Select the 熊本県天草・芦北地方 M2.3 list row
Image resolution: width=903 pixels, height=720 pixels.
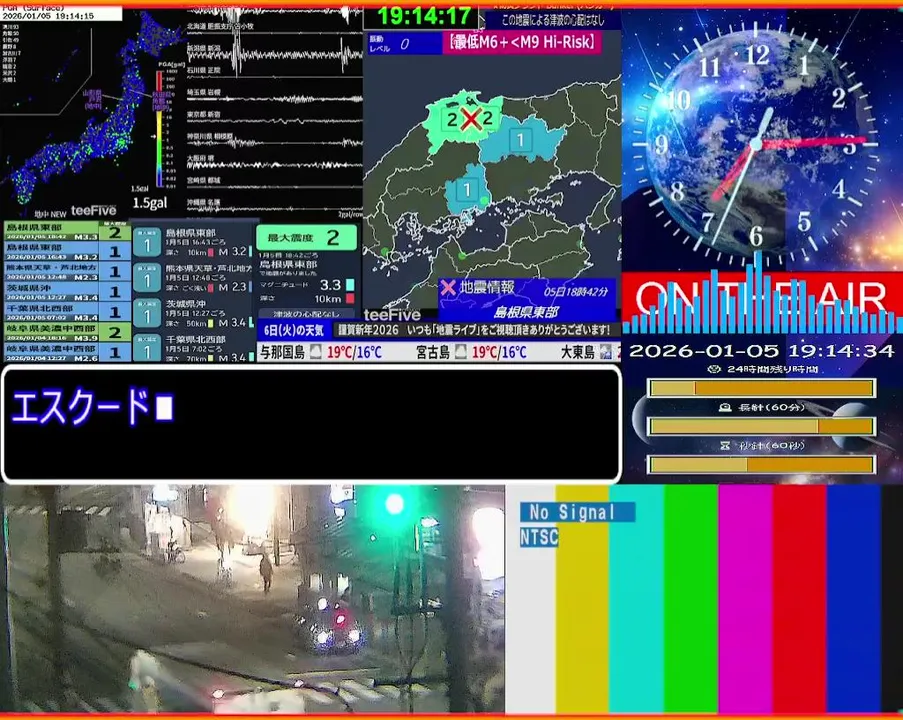point(67,272)
